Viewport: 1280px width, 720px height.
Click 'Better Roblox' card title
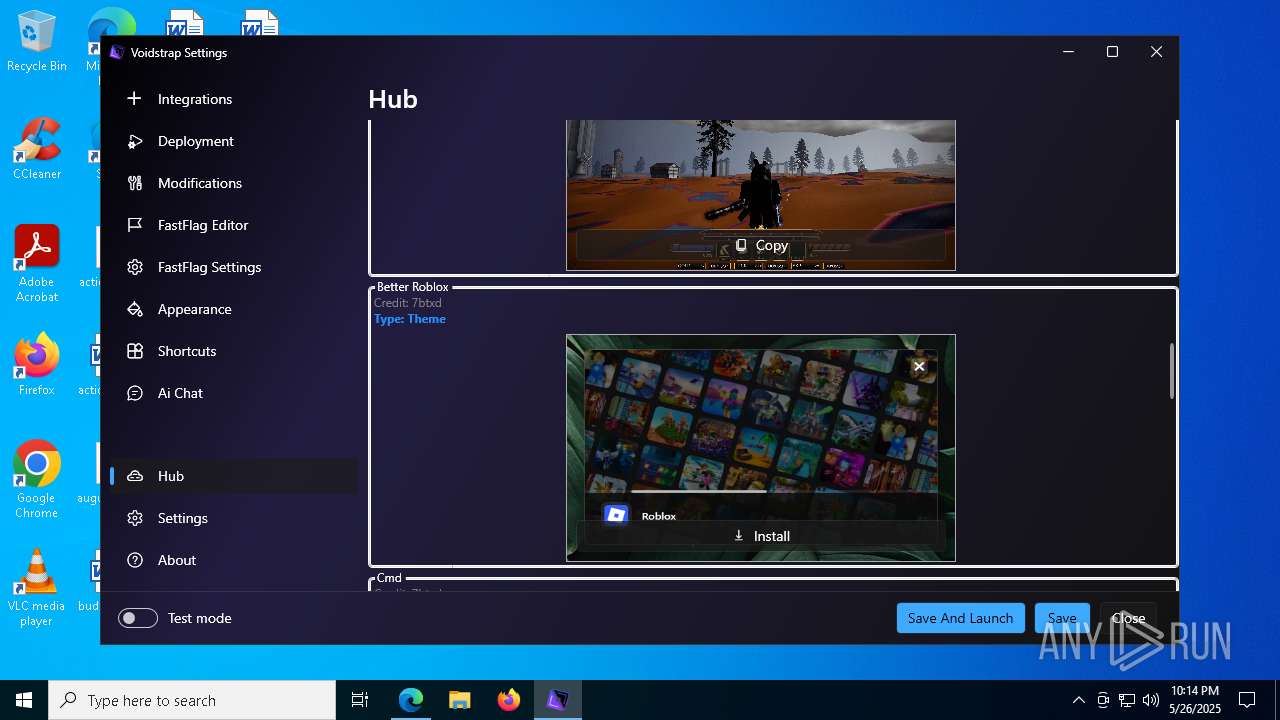(x=413, y=287)
